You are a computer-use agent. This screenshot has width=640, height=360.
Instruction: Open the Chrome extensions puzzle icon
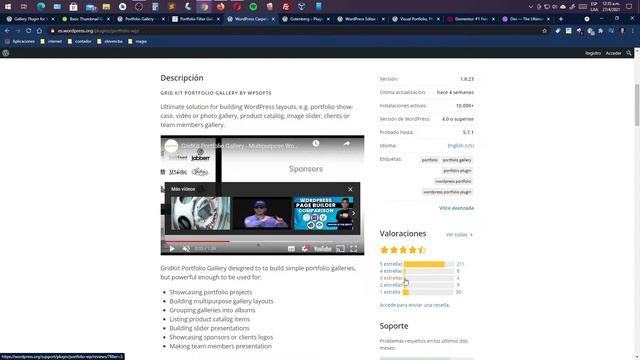coord(601,31)
